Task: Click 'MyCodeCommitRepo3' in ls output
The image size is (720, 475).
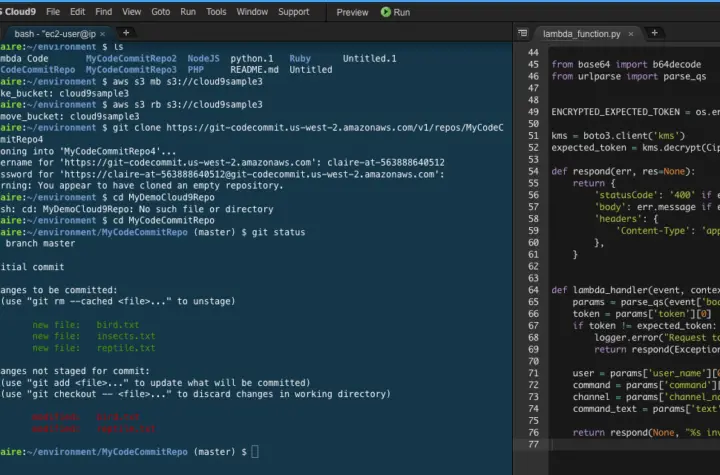Action: tap(131, 70)
